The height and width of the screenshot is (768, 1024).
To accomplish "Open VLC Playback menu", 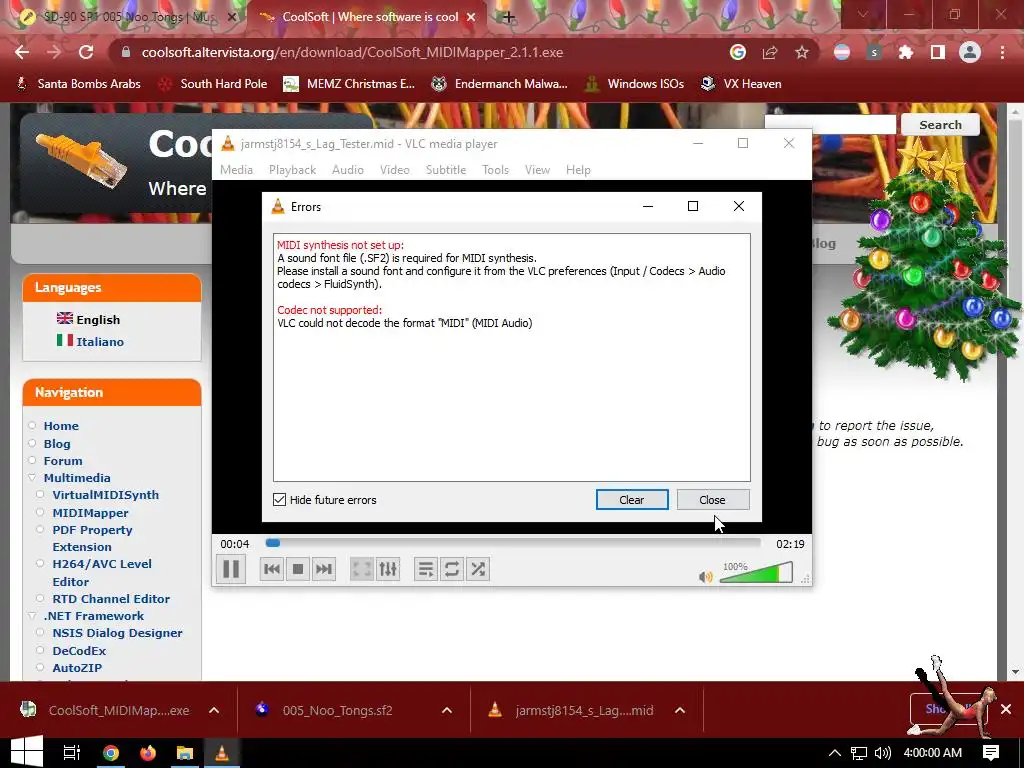I will [x=293, y=170].
